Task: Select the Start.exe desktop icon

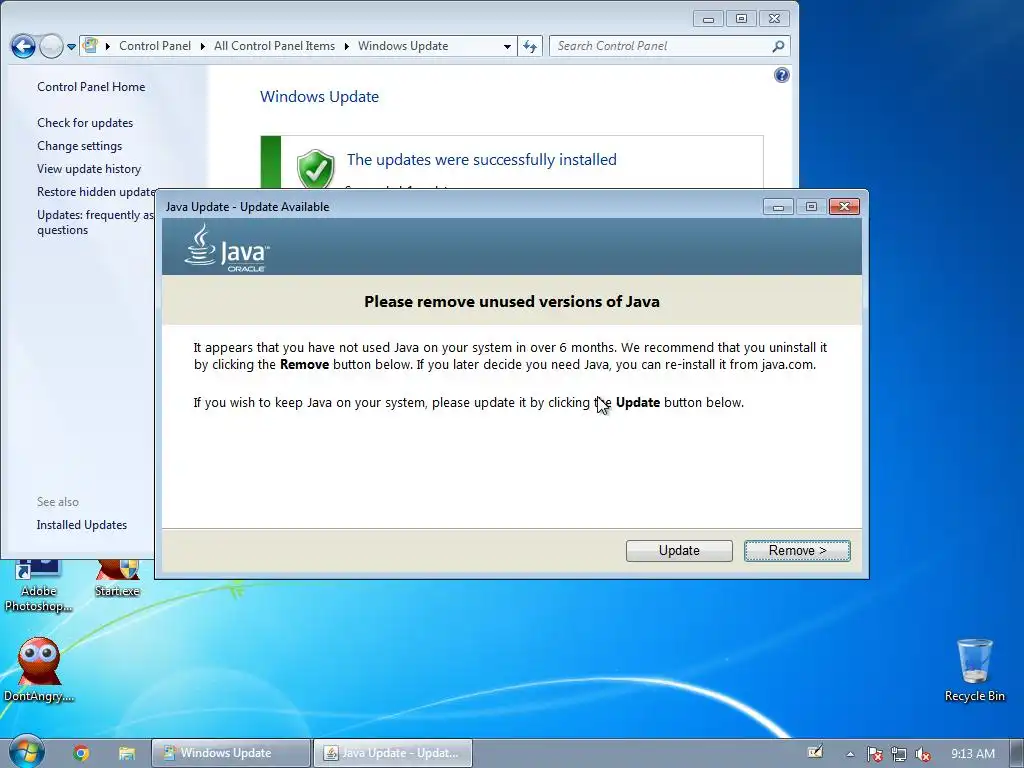Action: pos(118,579)
